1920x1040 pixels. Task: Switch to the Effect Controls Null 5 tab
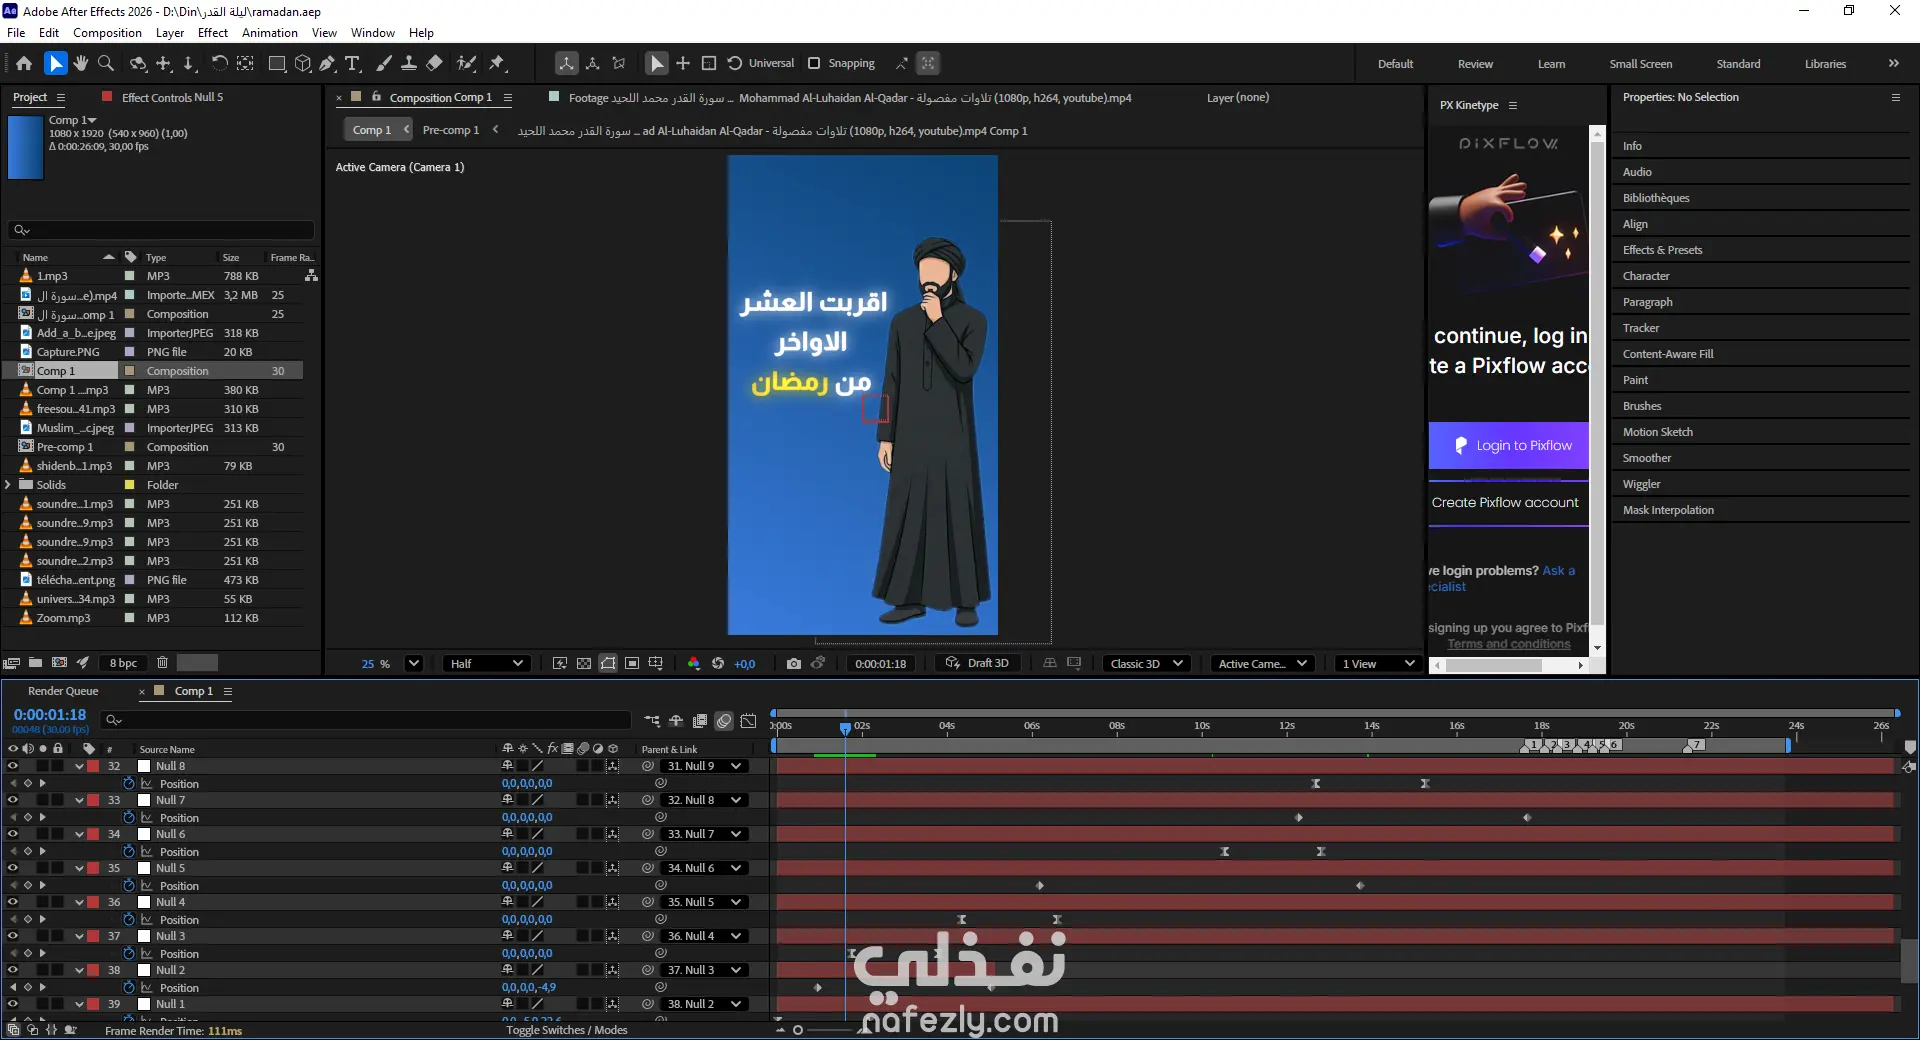(172, 97)
